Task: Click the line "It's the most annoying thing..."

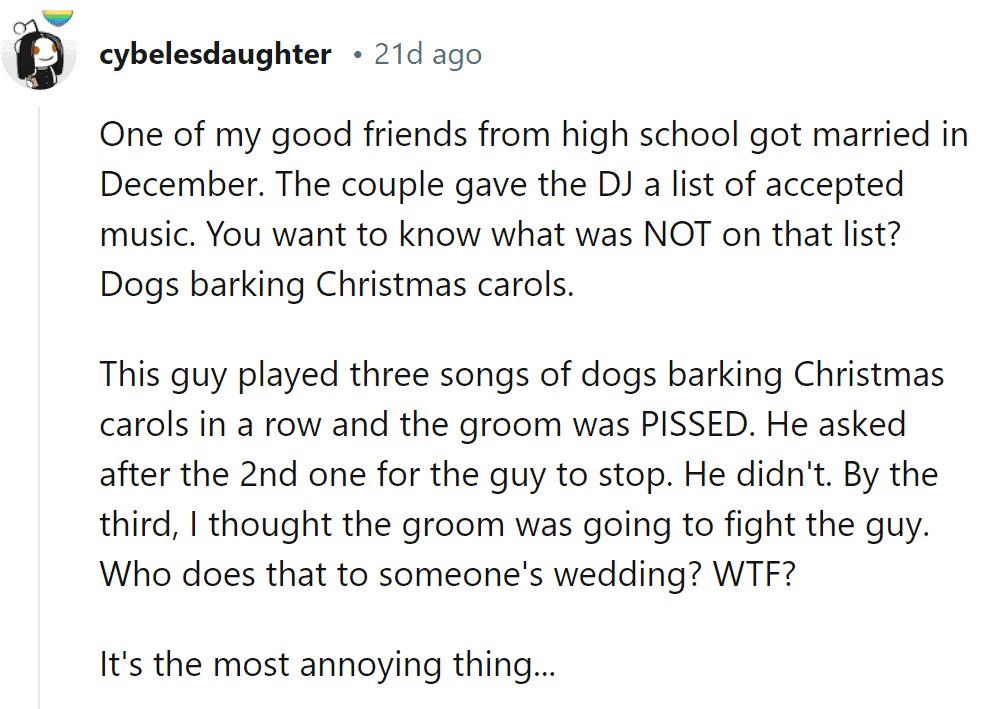Action: (x=327, y=665)
